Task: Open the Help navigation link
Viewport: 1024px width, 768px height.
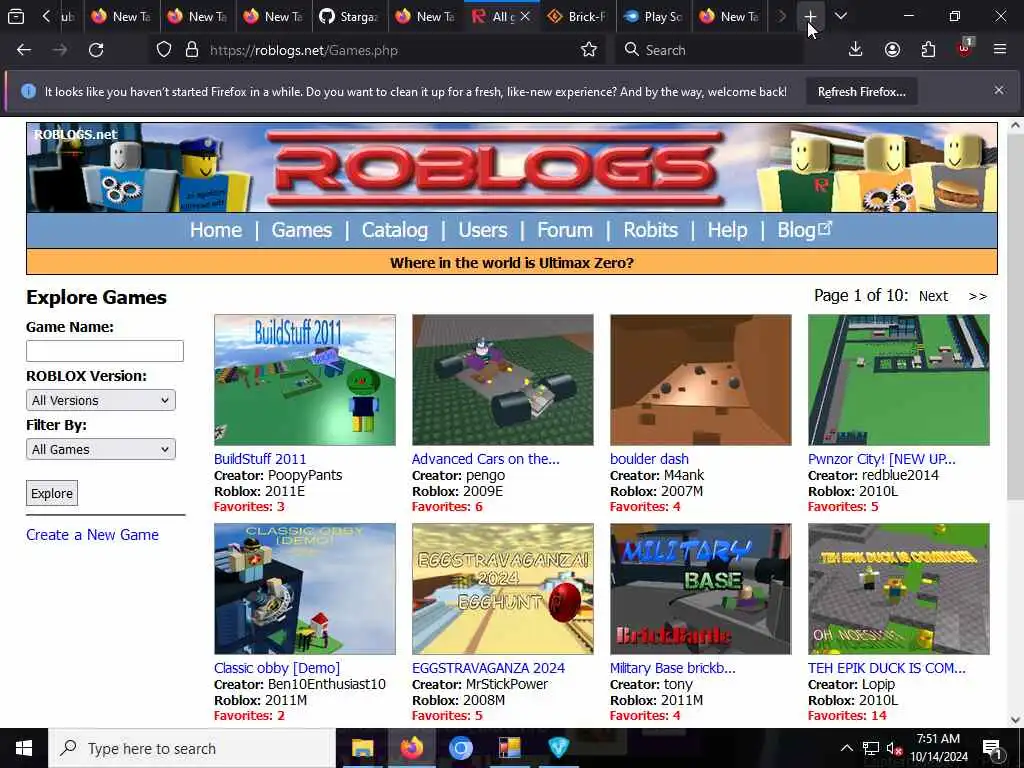Action: pyautogui.click(x=728, y=230)
